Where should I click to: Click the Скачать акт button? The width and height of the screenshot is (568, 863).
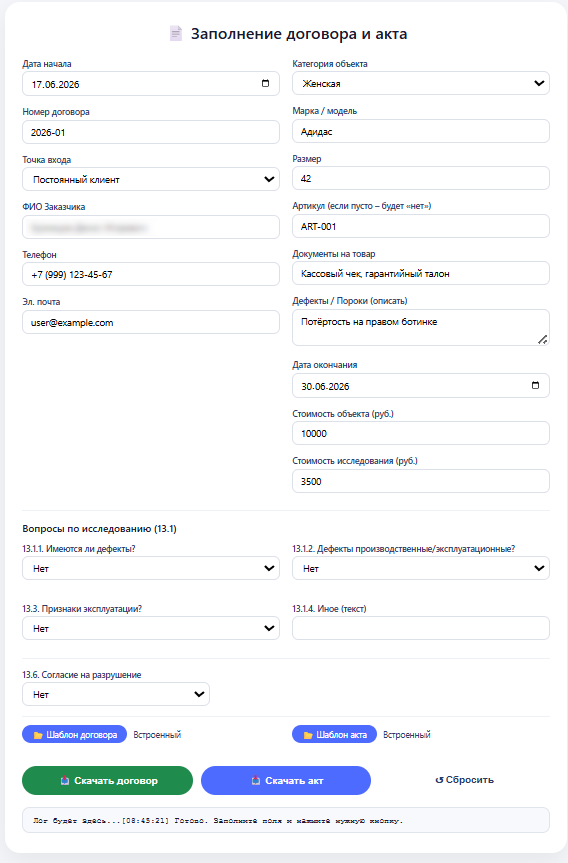tap(286, 780)
